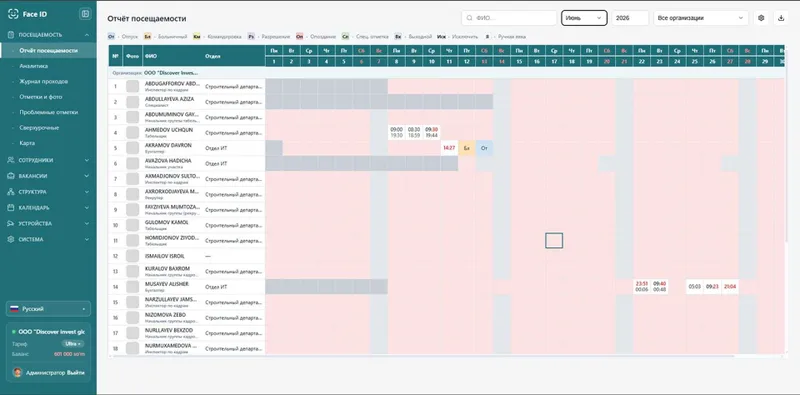
Task: Expand the Система menu section
Action: click(87, 239)
